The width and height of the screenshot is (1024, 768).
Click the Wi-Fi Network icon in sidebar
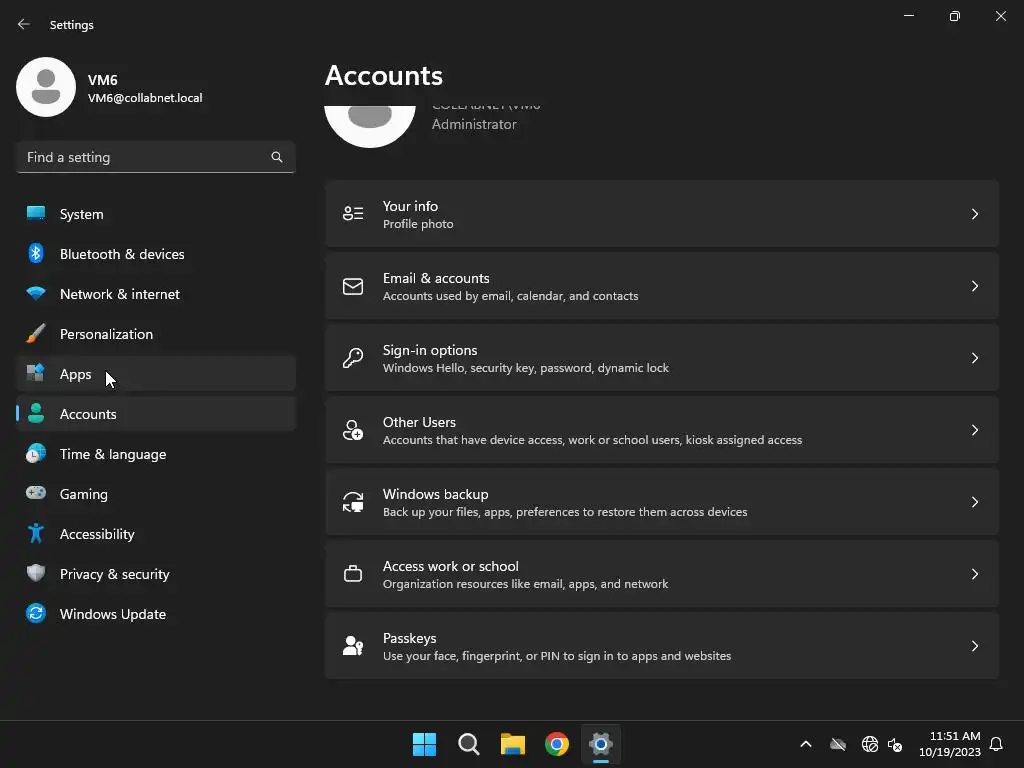[x=36, y=294]
